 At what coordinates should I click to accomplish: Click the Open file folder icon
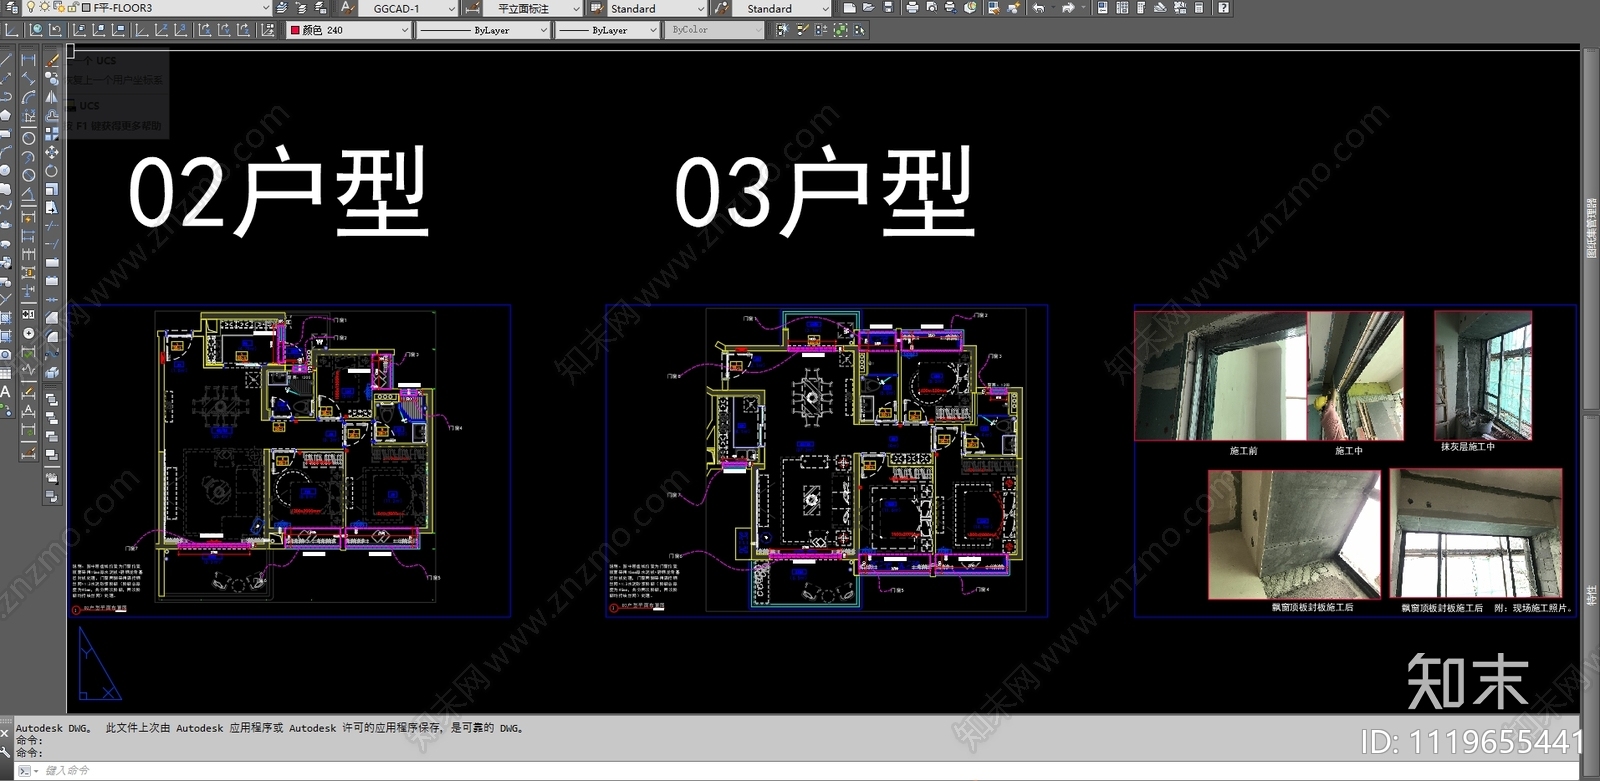coord(868,8)
